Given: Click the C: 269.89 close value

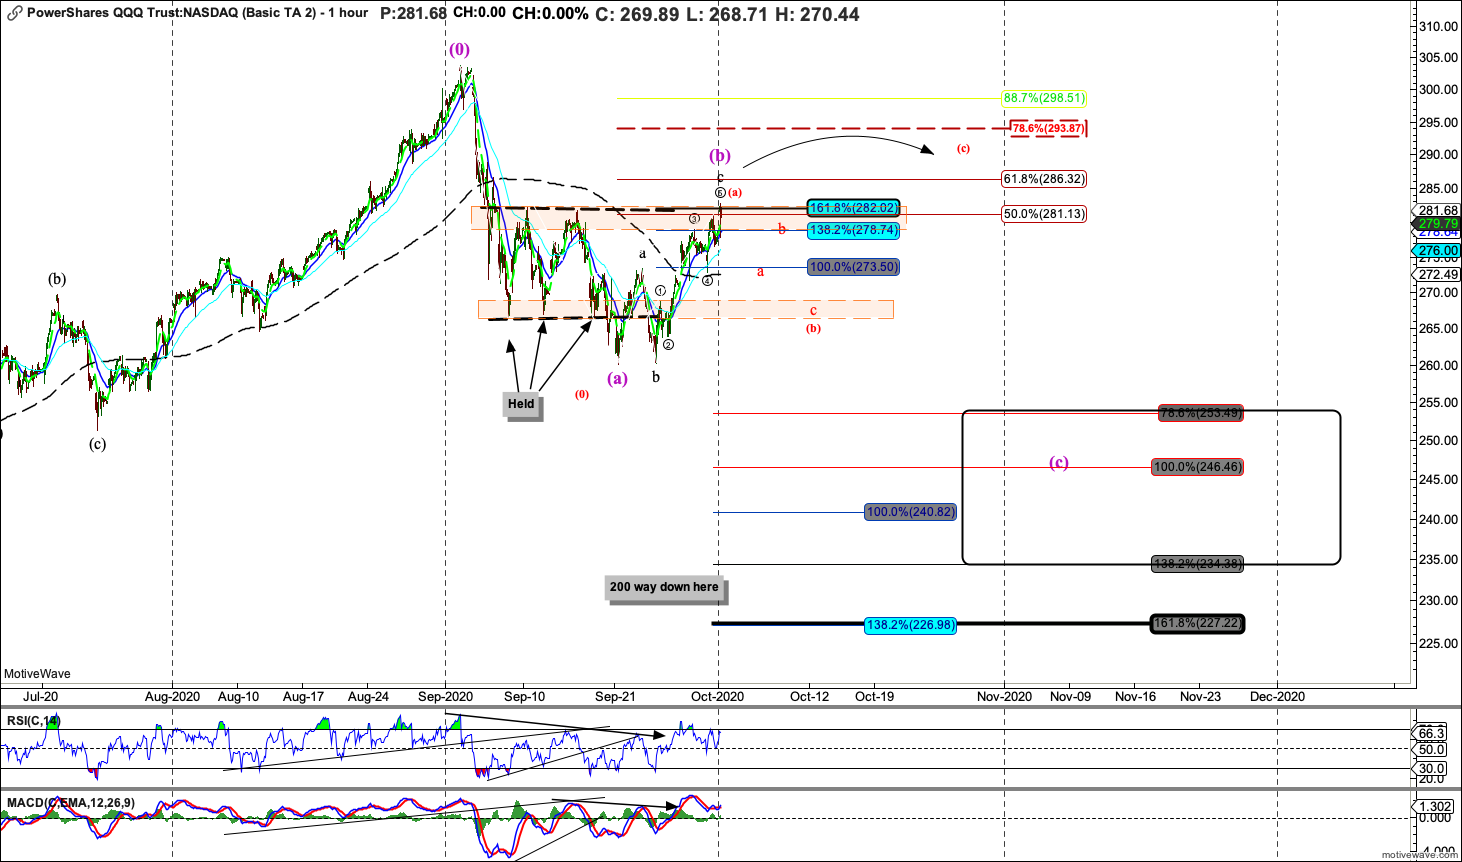Looking at the screenshot, I should point(637,14).
